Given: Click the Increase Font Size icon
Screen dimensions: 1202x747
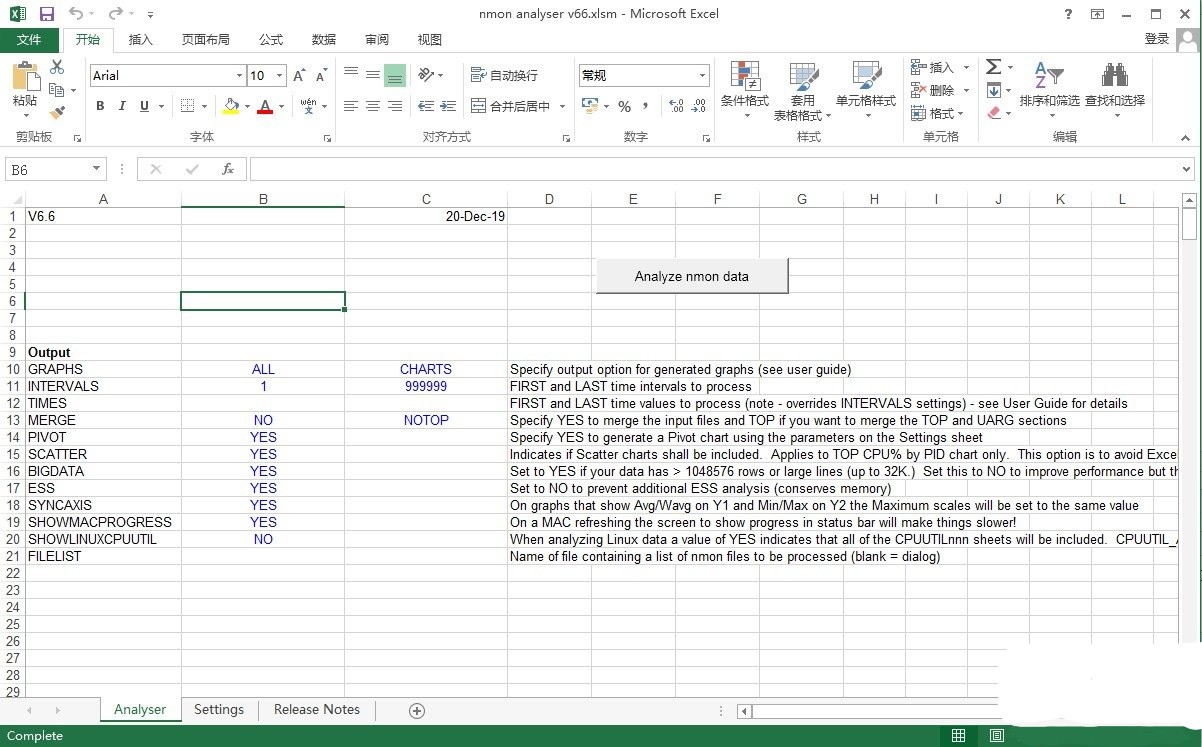Looking at the screenshot, I should pyautogui.click(x=299, y=76).
